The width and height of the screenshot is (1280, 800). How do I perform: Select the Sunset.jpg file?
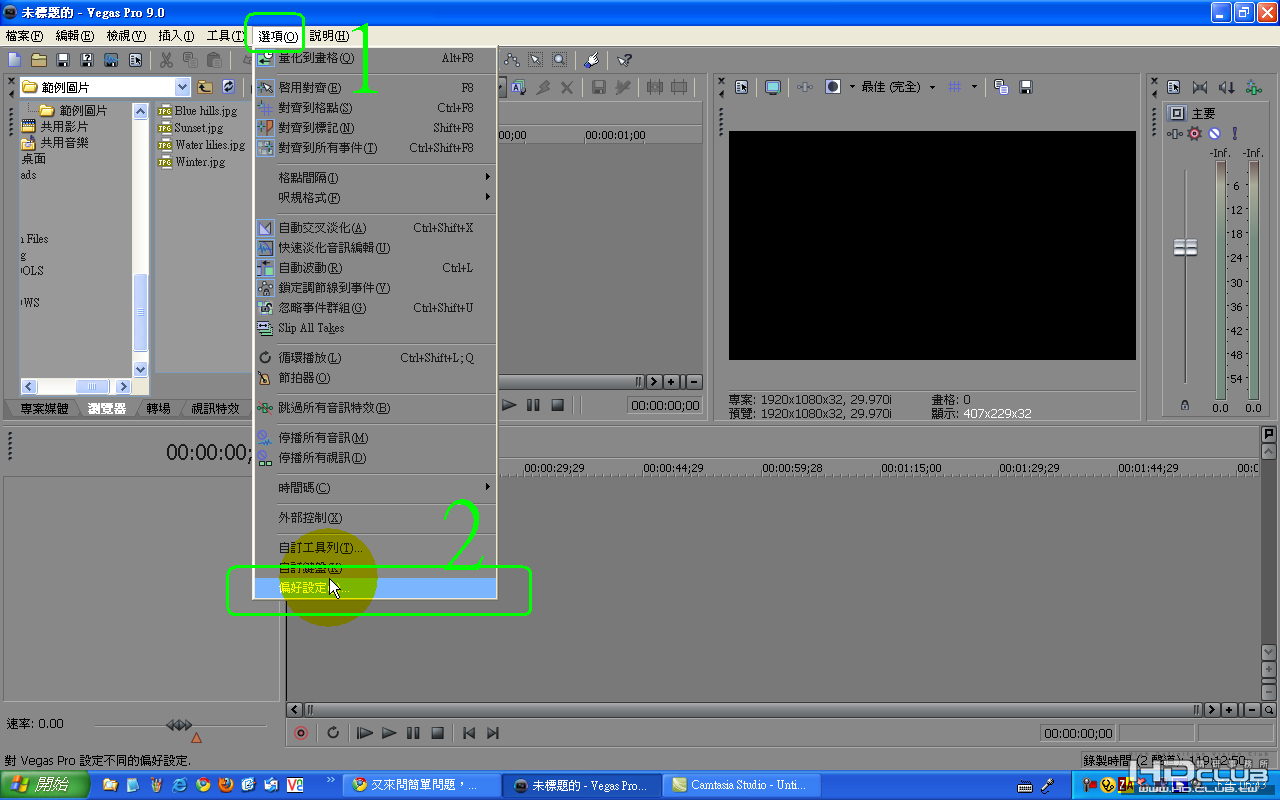click(198, 128)
